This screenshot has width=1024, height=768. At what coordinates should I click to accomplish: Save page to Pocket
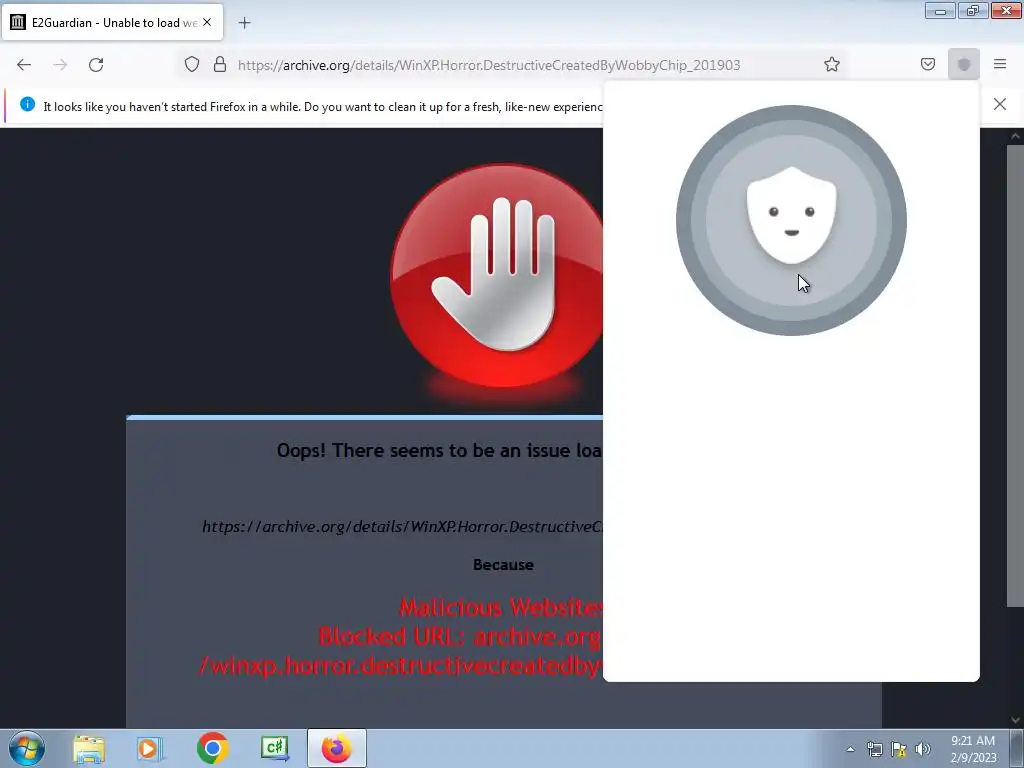tap(928, 64)
